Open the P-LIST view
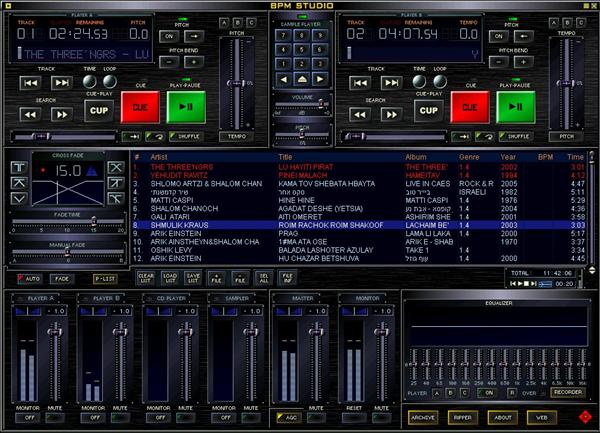This screenshot has width=600, height=433. [x=105, y=279]
